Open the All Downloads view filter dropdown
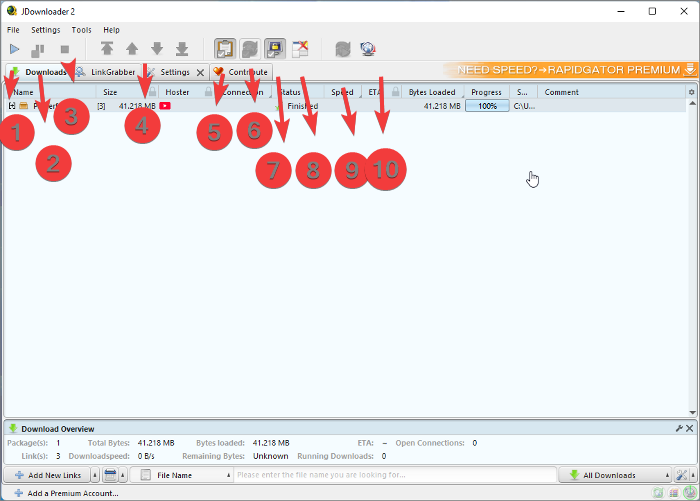 click(x=615, y=475)
